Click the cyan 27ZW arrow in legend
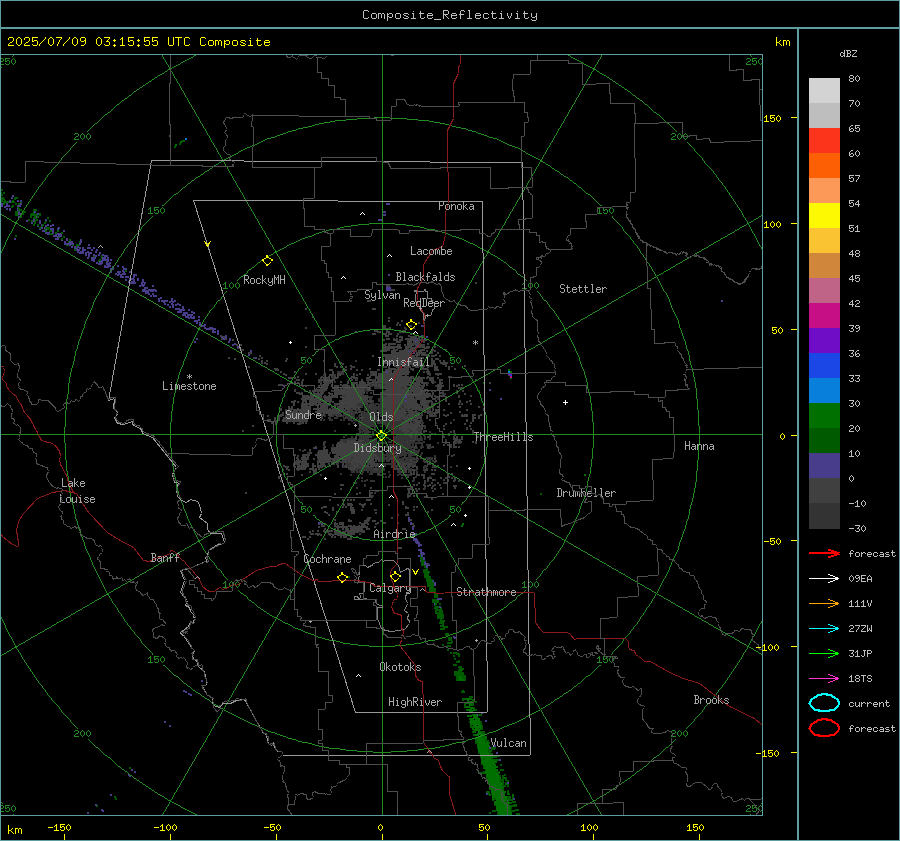The width and height of the screenshot is (900, 841). 824,629
